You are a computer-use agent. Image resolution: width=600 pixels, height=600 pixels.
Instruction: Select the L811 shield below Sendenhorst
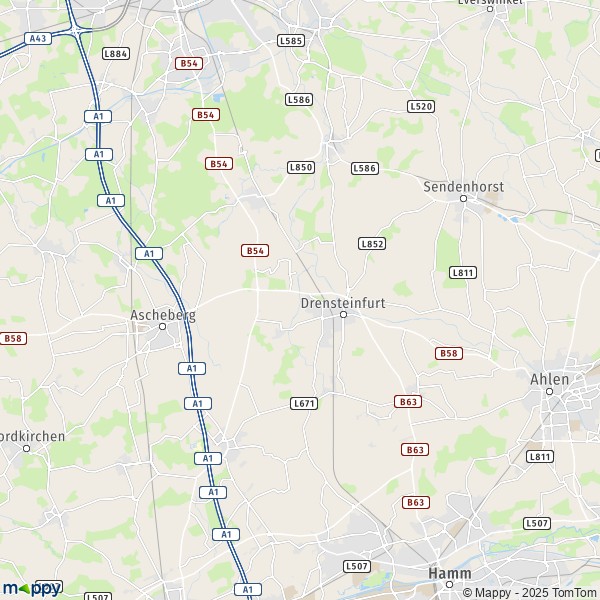click(x=463, y=272)
